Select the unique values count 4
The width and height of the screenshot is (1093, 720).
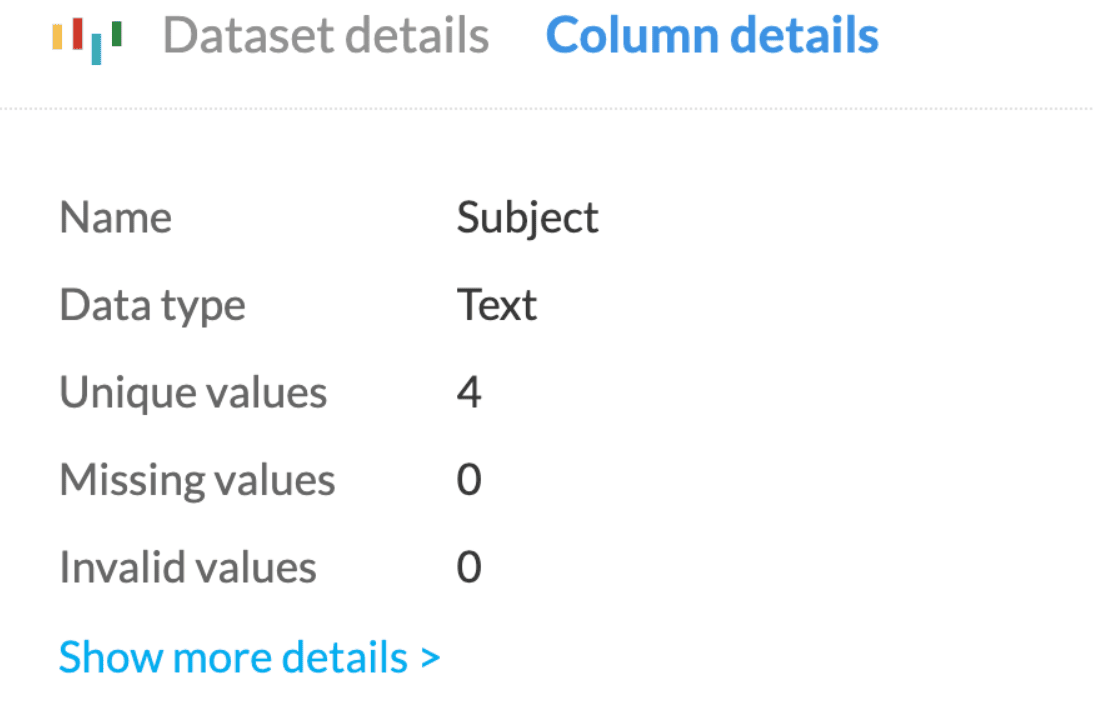click(x=469, y=393)
